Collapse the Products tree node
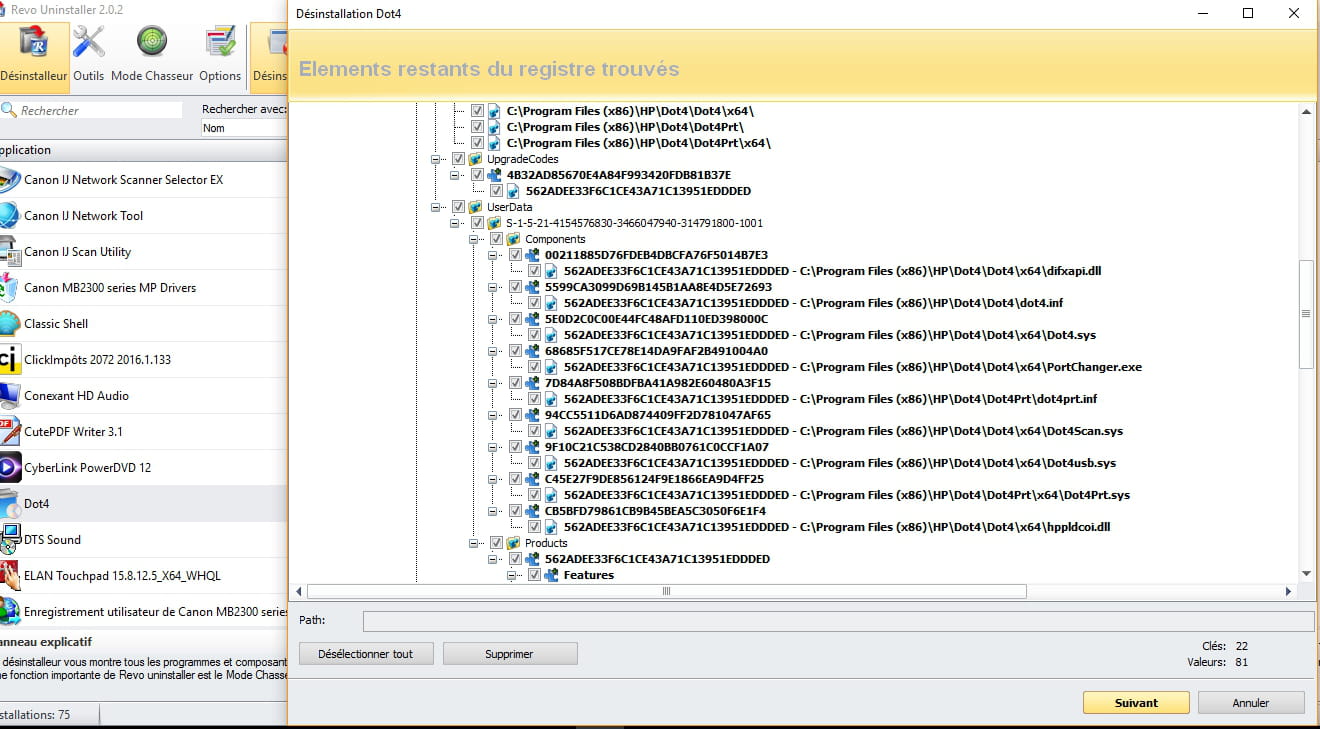 (474, 543)
